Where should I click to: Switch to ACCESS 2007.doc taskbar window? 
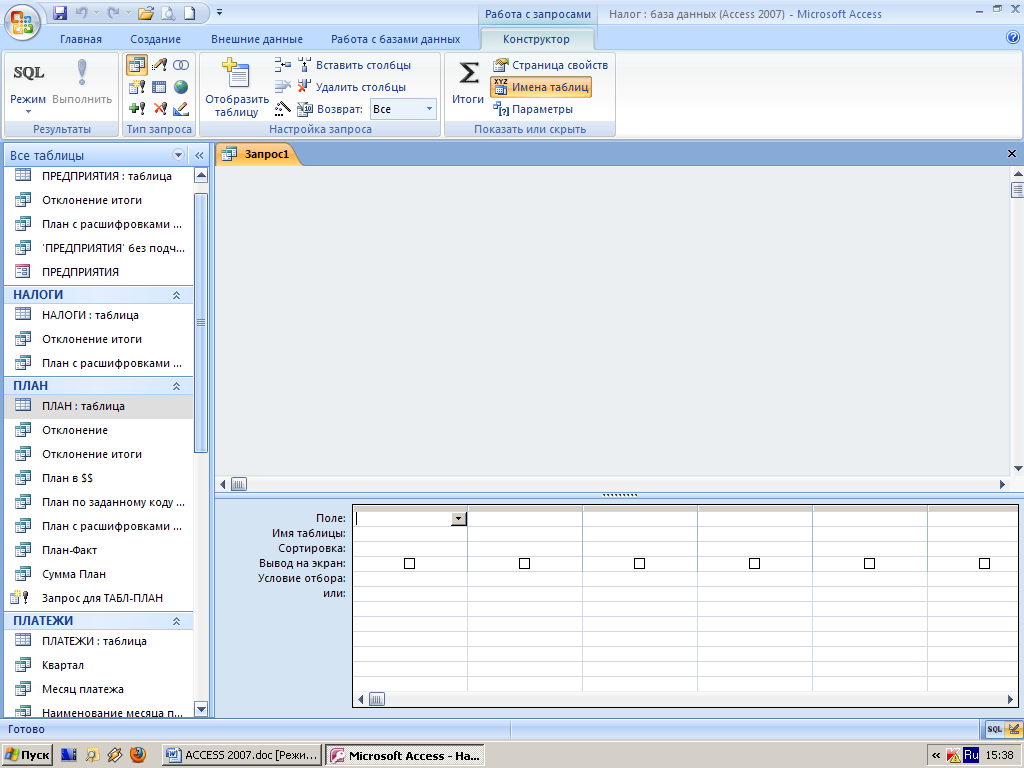(x=242, y=755)
